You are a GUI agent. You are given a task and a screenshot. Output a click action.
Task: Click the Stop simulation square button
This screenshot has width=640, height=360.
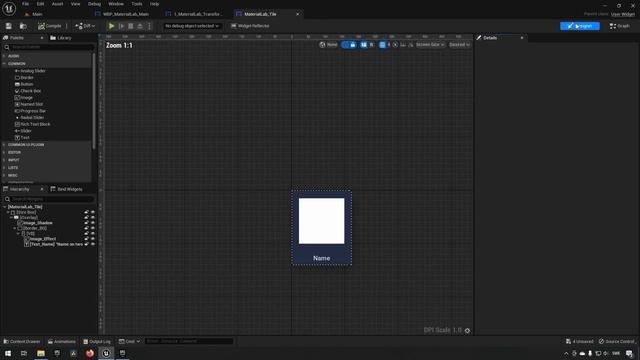click(x=131, y=26)
